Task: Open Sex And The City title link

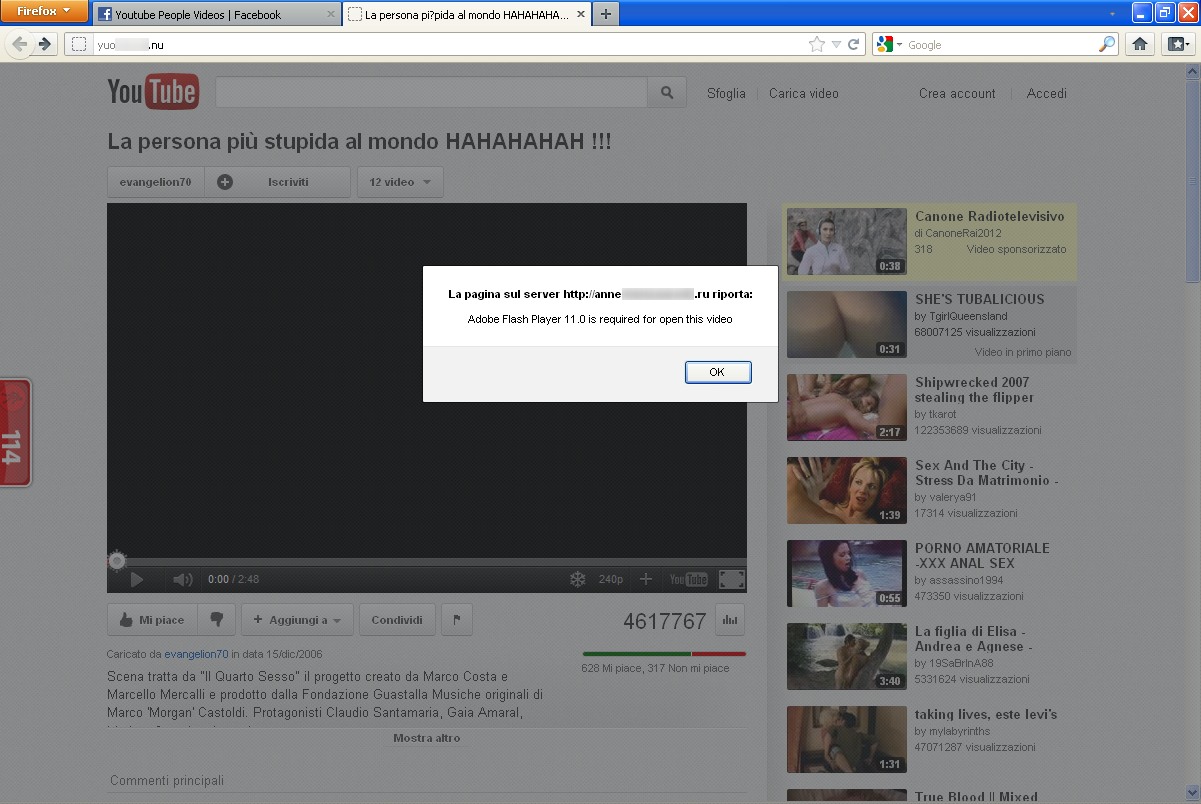Action: click(986, 473)
